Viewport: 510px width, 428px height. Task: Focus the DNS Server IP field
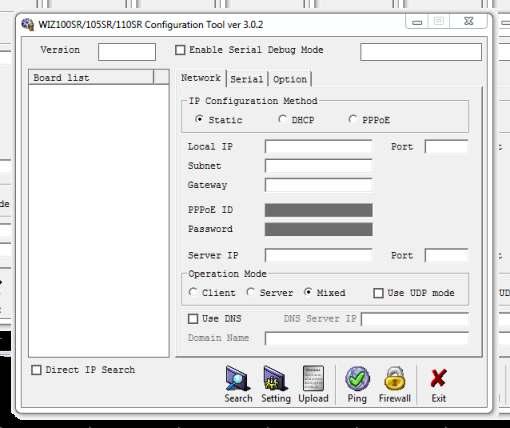pyautogui.click(x=415, y=319)
